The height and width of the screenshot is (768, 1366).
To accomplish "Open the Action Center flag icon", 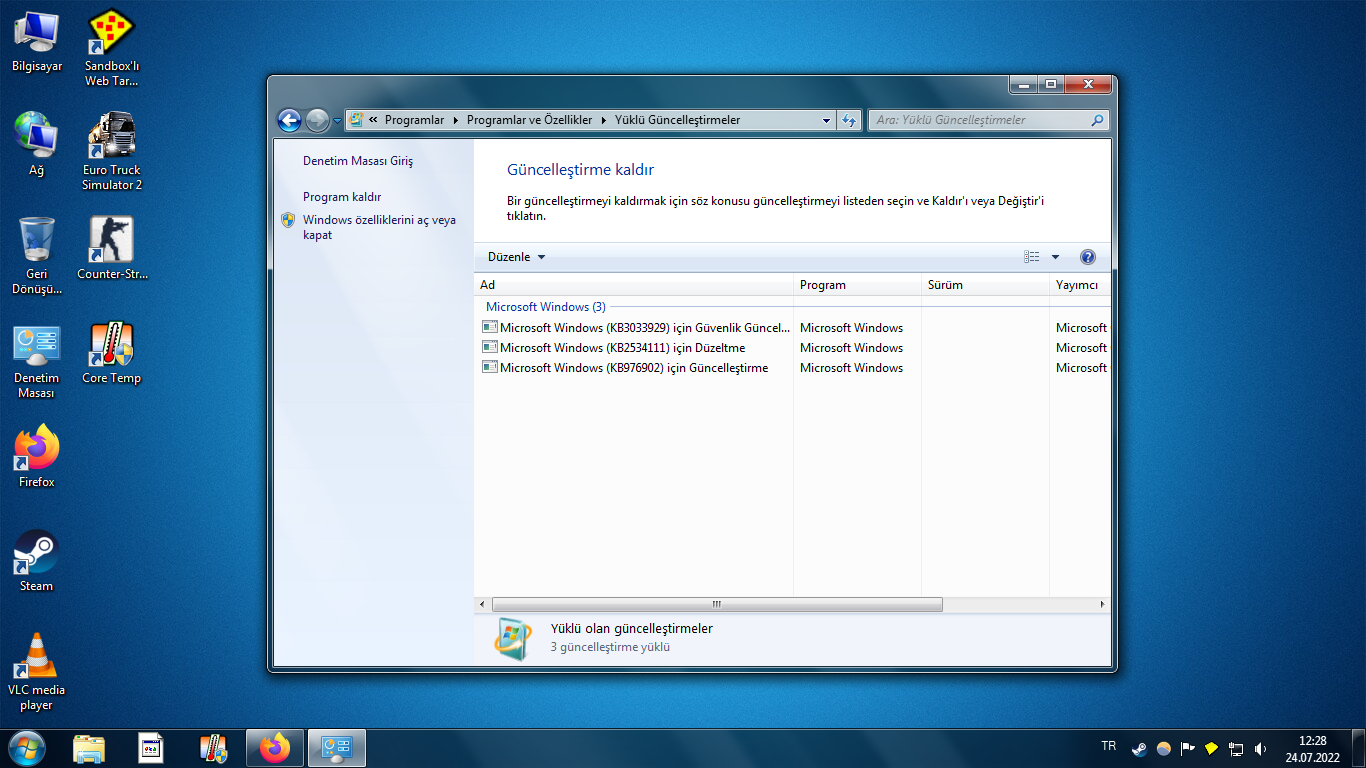I will click(1188, 748).
